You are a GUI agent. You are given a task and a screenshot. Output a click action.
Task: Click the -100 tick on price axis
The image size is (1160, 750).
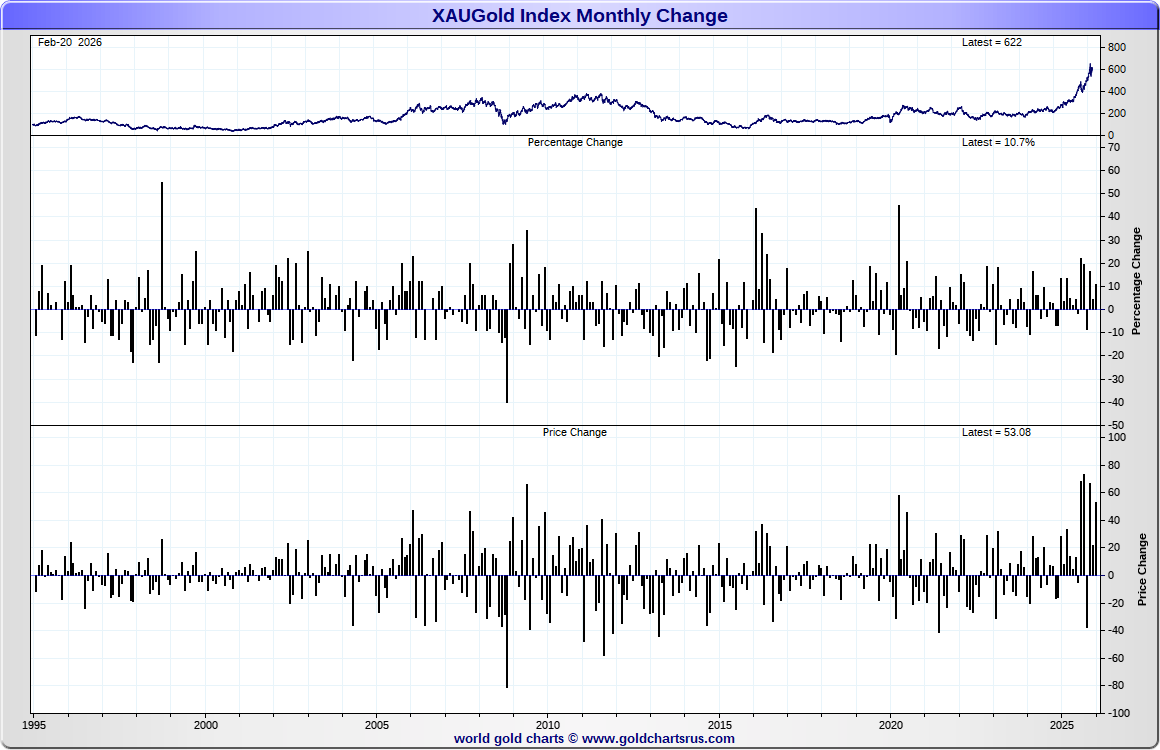point(1119,713)
